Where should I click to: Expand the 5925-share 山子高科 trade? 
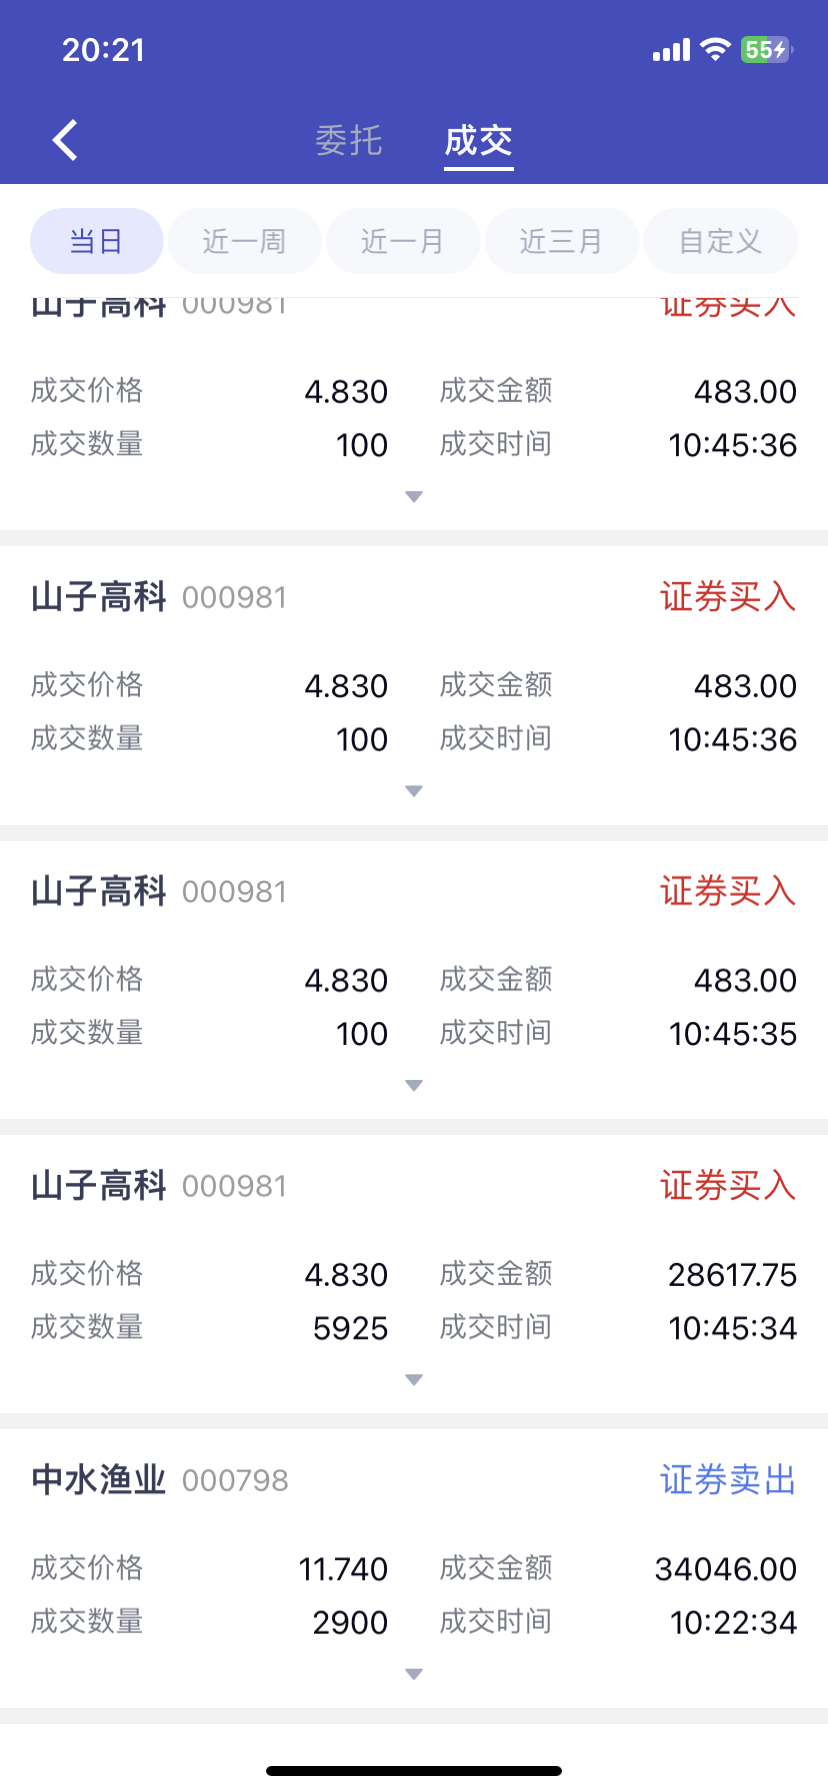point(414,1380)
